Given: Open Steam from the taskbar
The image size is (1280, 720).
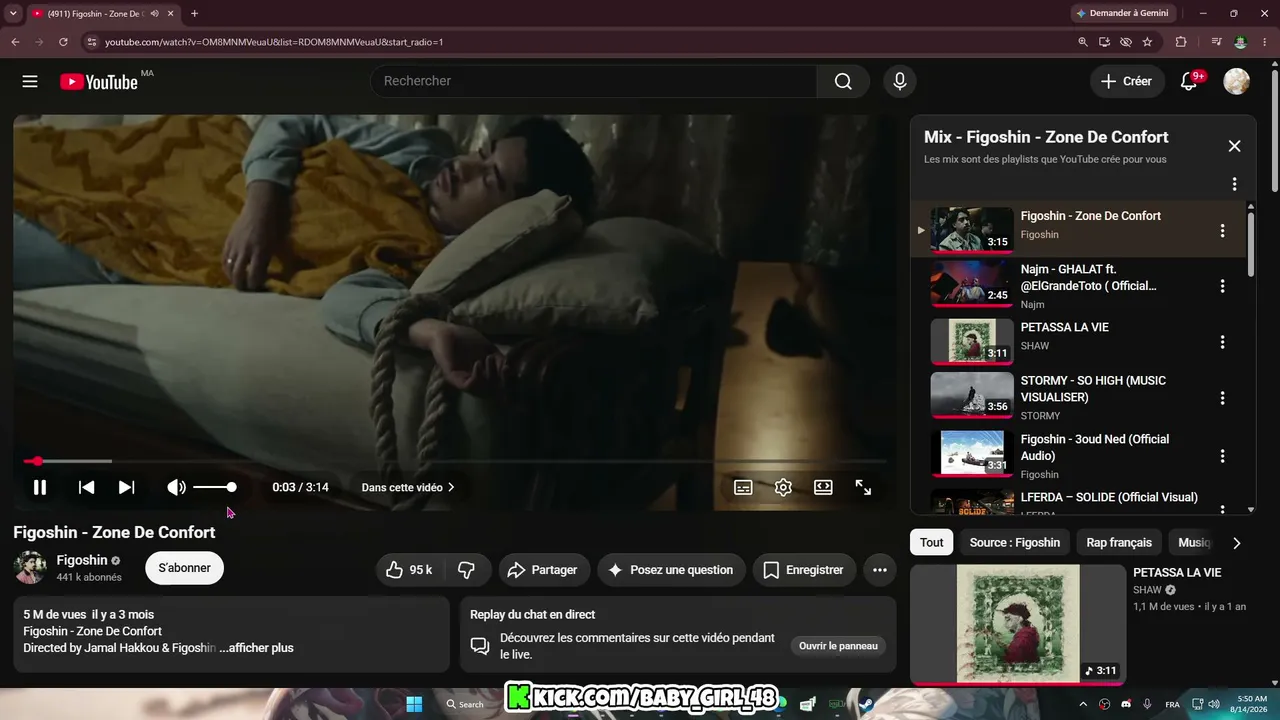Looking at the screenshot, I should (866, 704).
